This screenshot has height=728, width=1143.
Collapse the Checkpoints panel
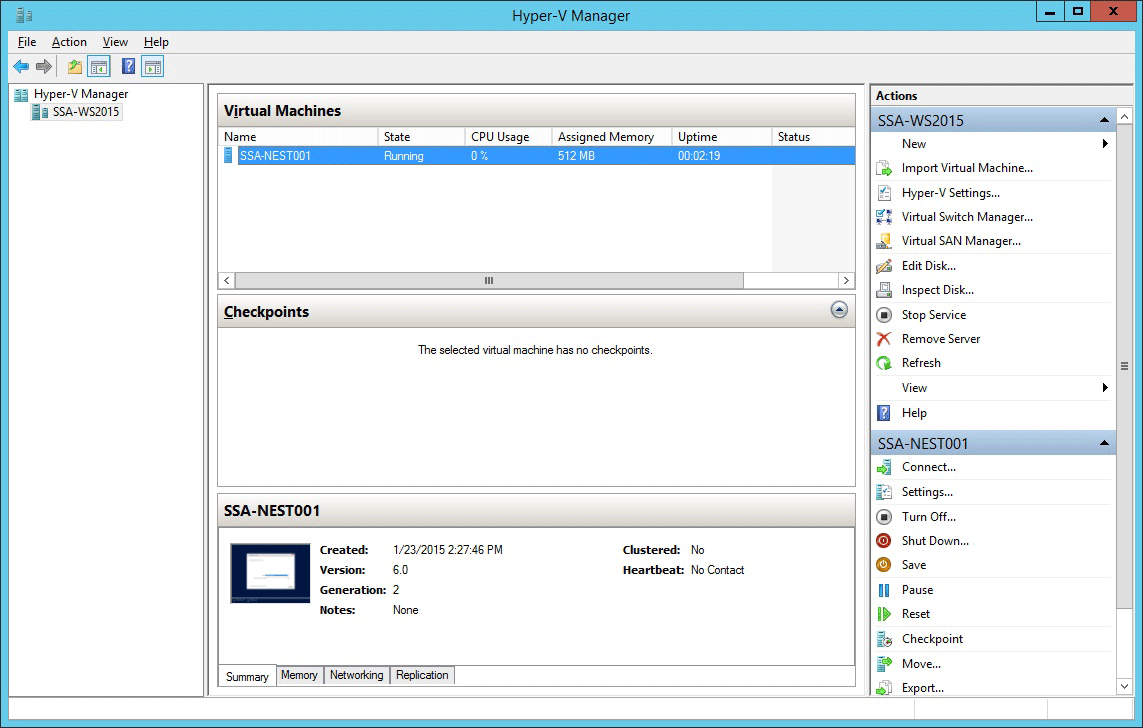[839, 310]
